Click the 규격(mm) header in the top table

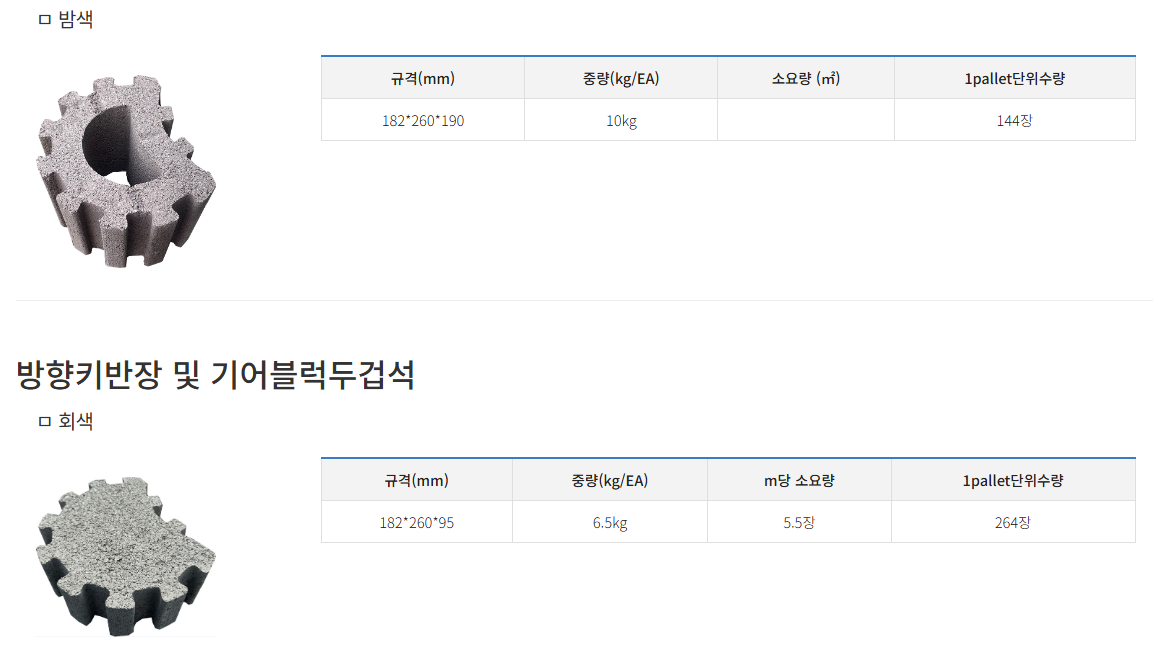pos(423,78)
